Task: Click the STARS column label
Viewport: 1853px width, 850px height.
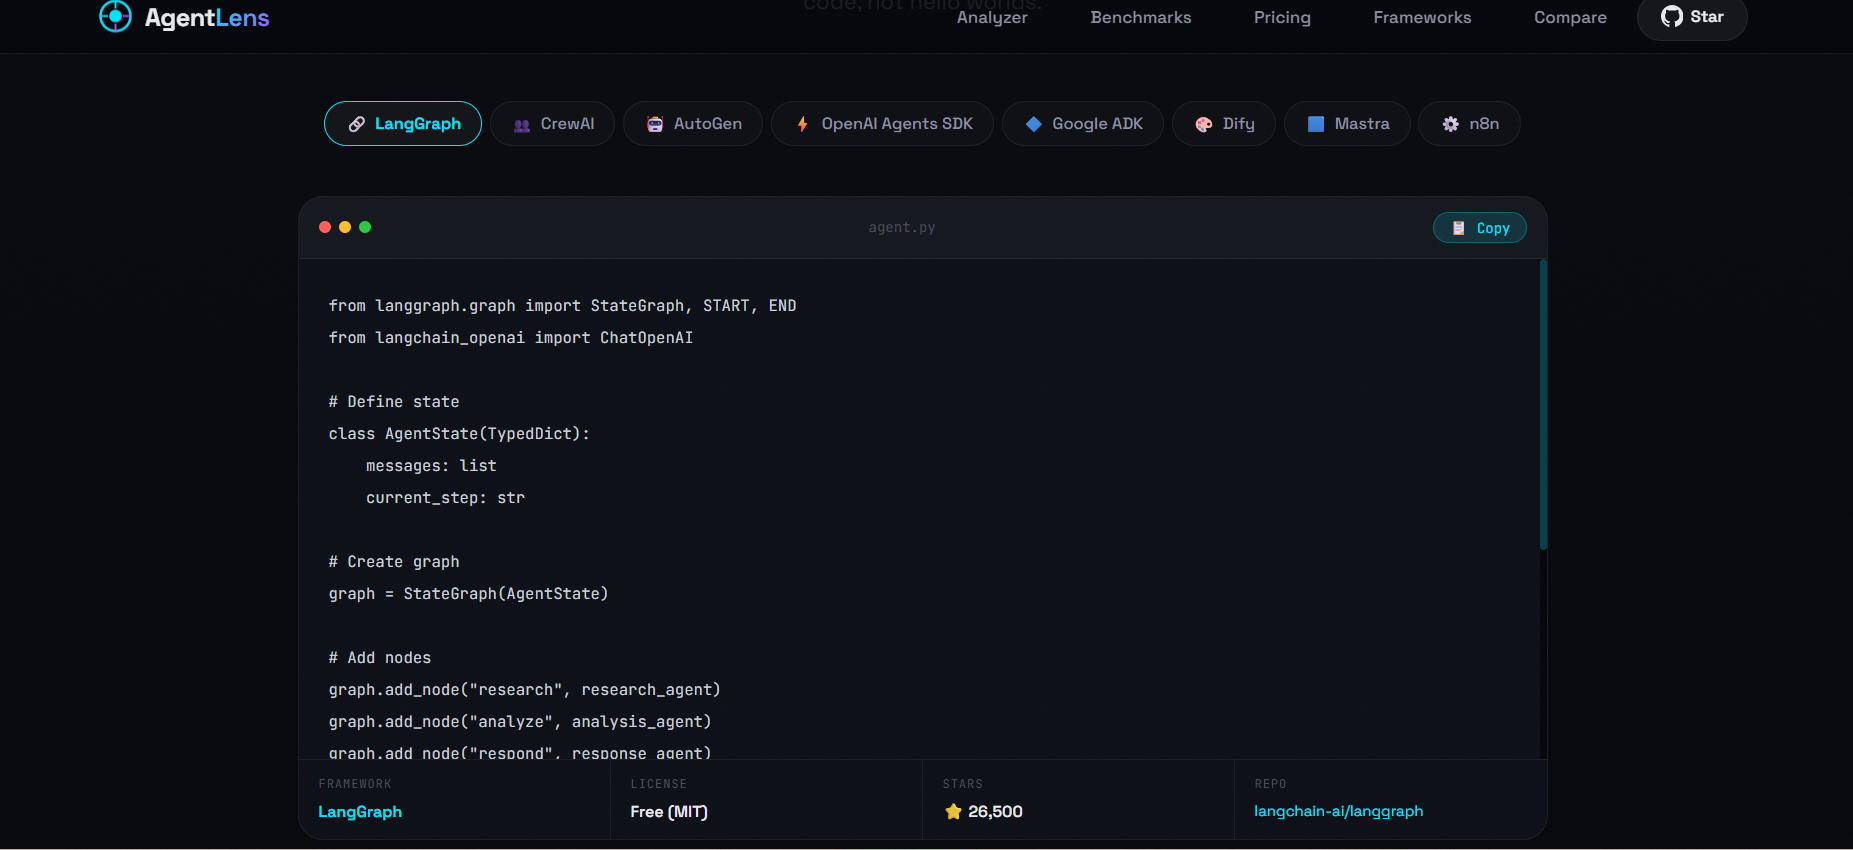Action: (963, 784)
